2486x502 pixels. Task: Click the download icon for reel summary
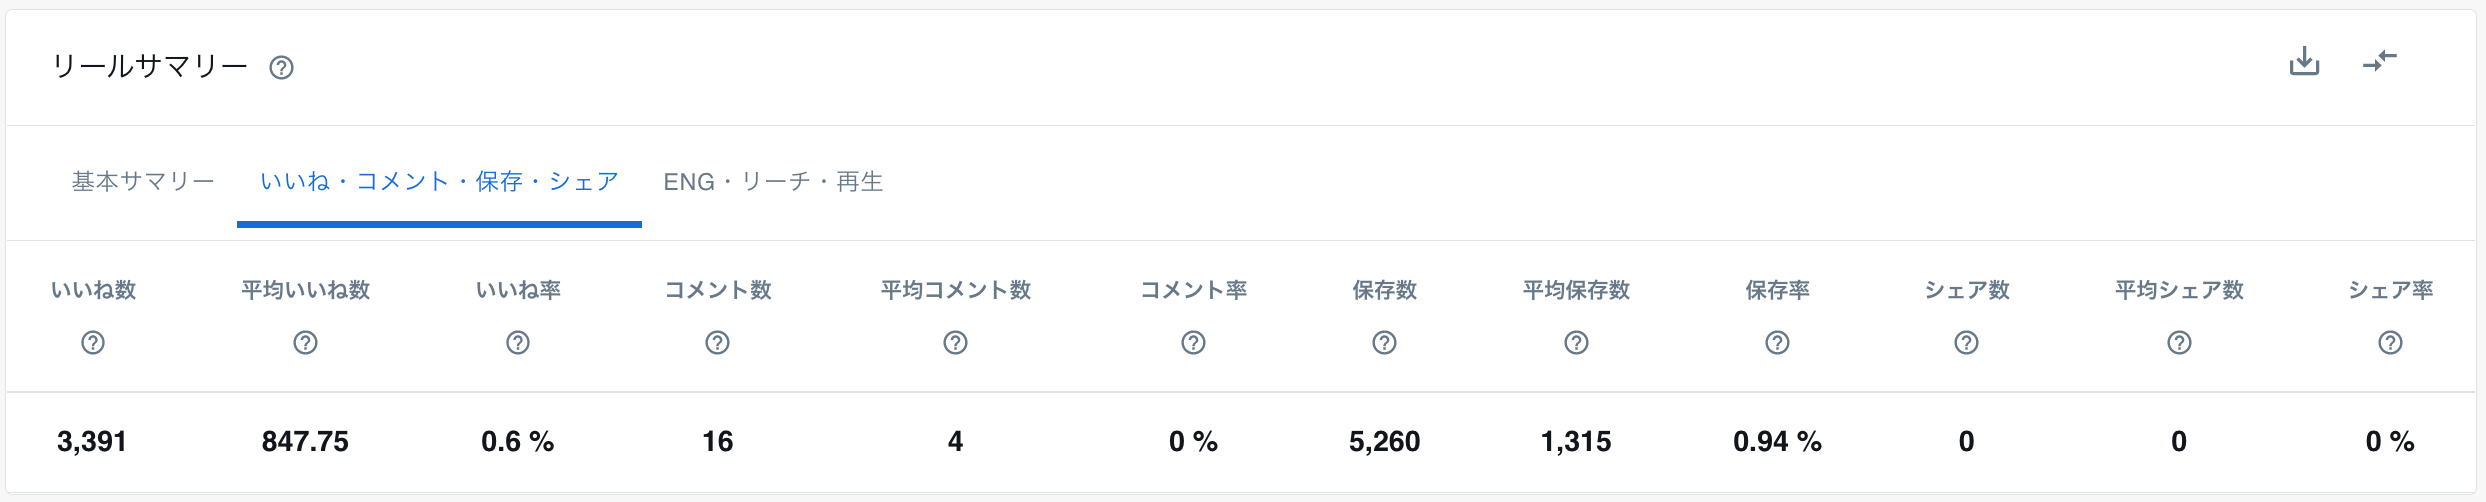[x=2304, y=62]
